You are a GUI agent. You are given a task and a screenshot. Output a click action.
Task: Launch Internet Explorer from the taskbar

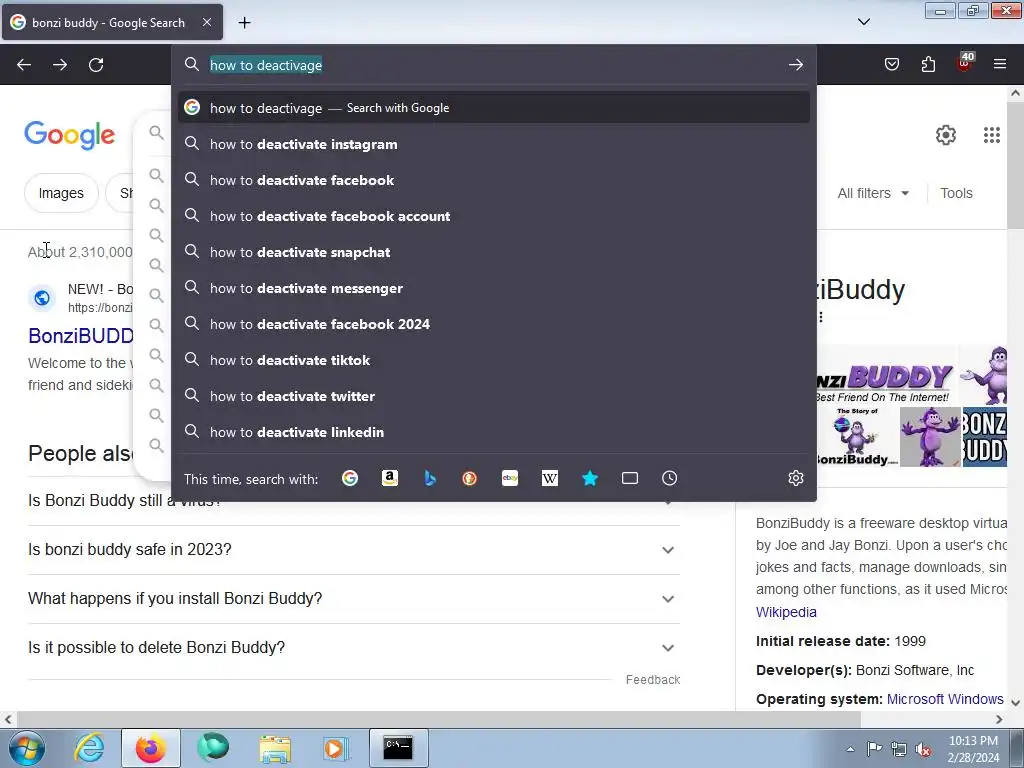point(89,748)
